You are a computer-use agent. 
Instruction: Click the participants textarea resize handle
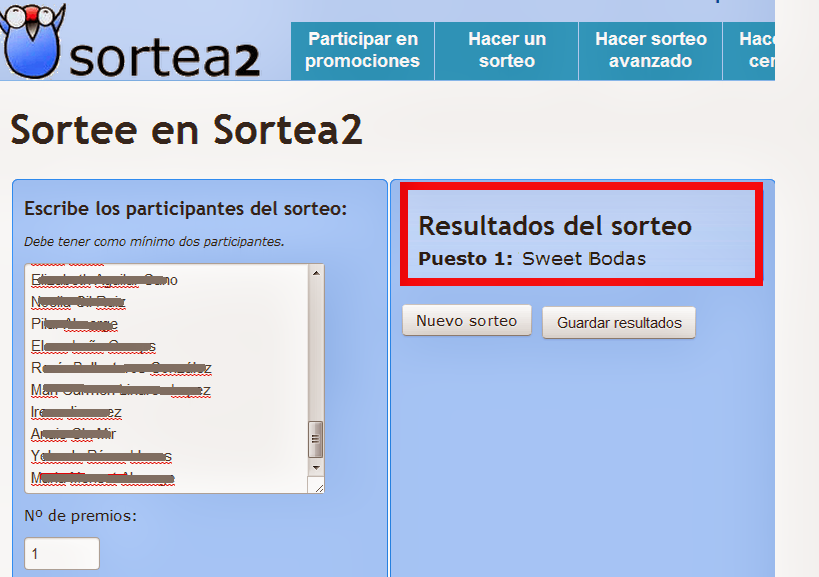tap(319, 488)
